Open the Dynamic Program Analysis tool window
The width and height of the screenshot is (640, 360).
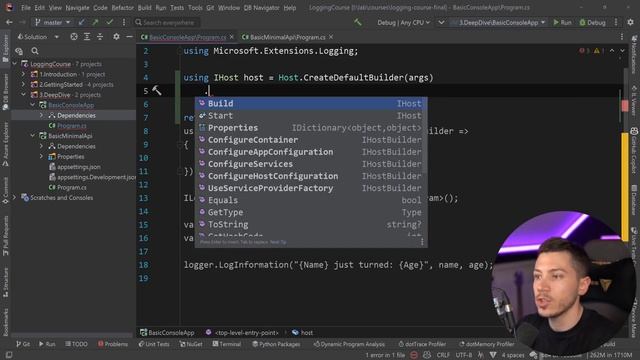tap(349, 344)
